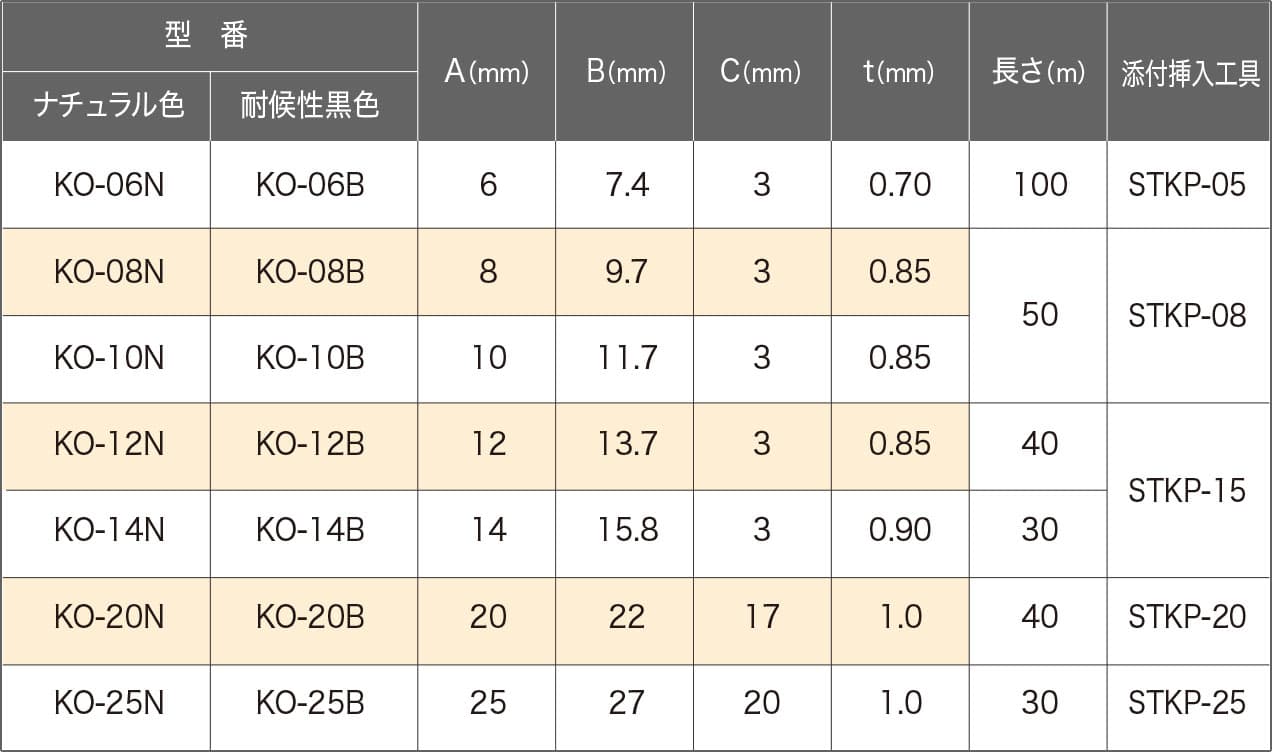Viewport: 1272px width, 752px height.
Task: Select the KO-08B black model cell
Action: (310, 272)
